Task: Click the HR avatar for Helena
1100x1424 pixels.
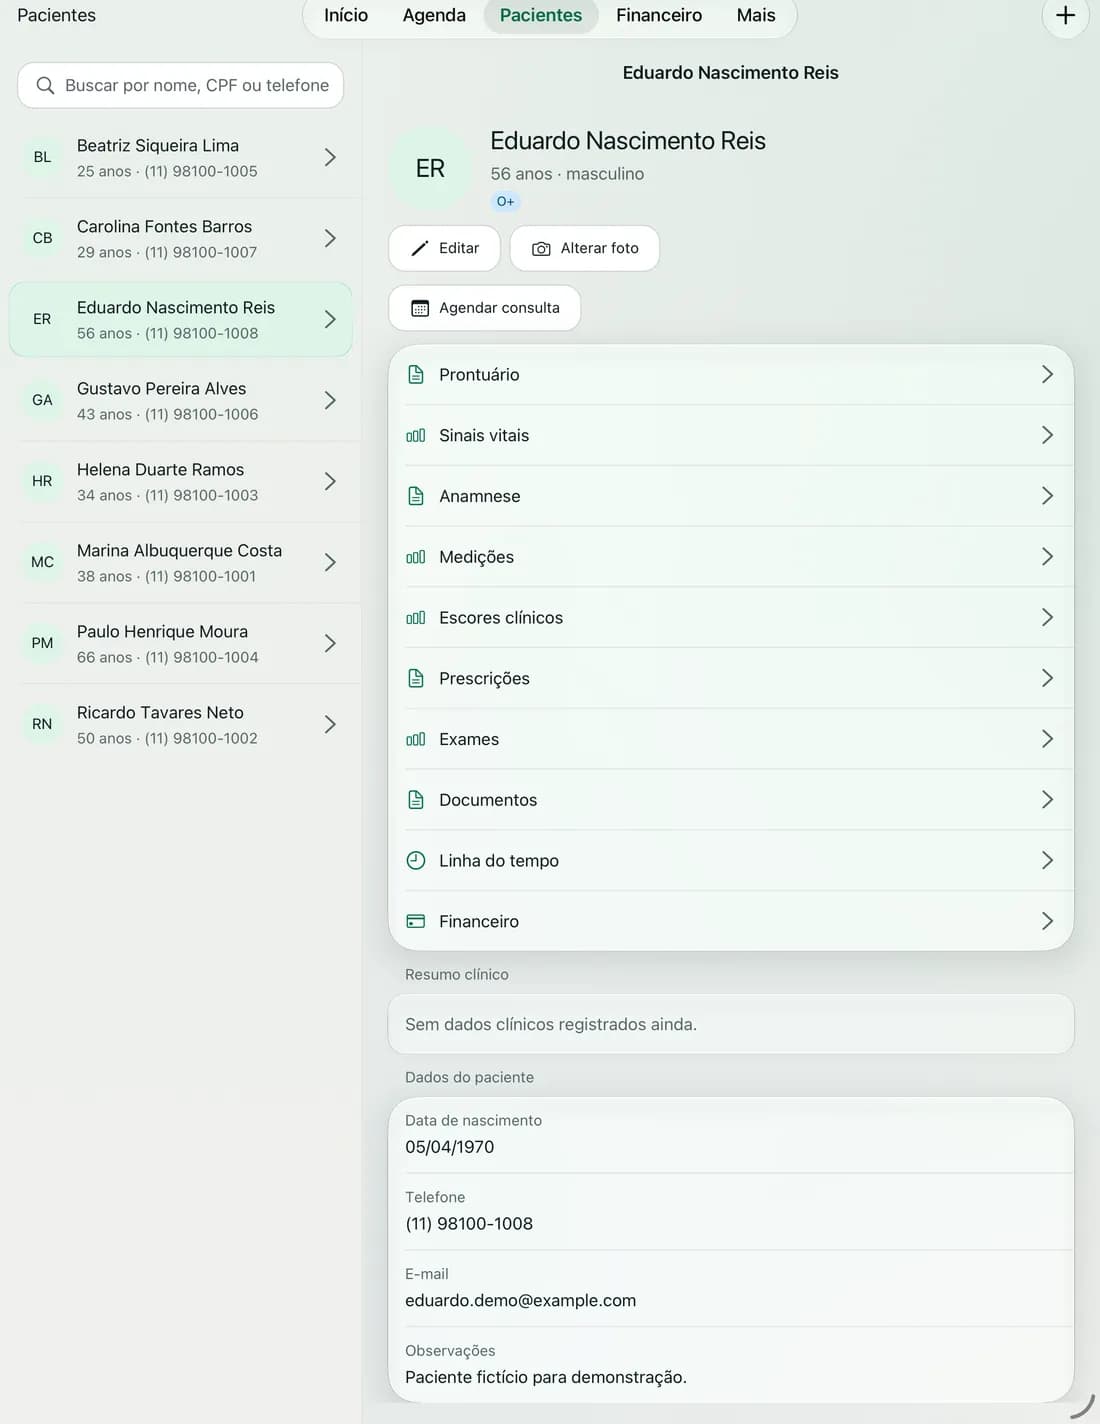Action: (x=42, y=481)
